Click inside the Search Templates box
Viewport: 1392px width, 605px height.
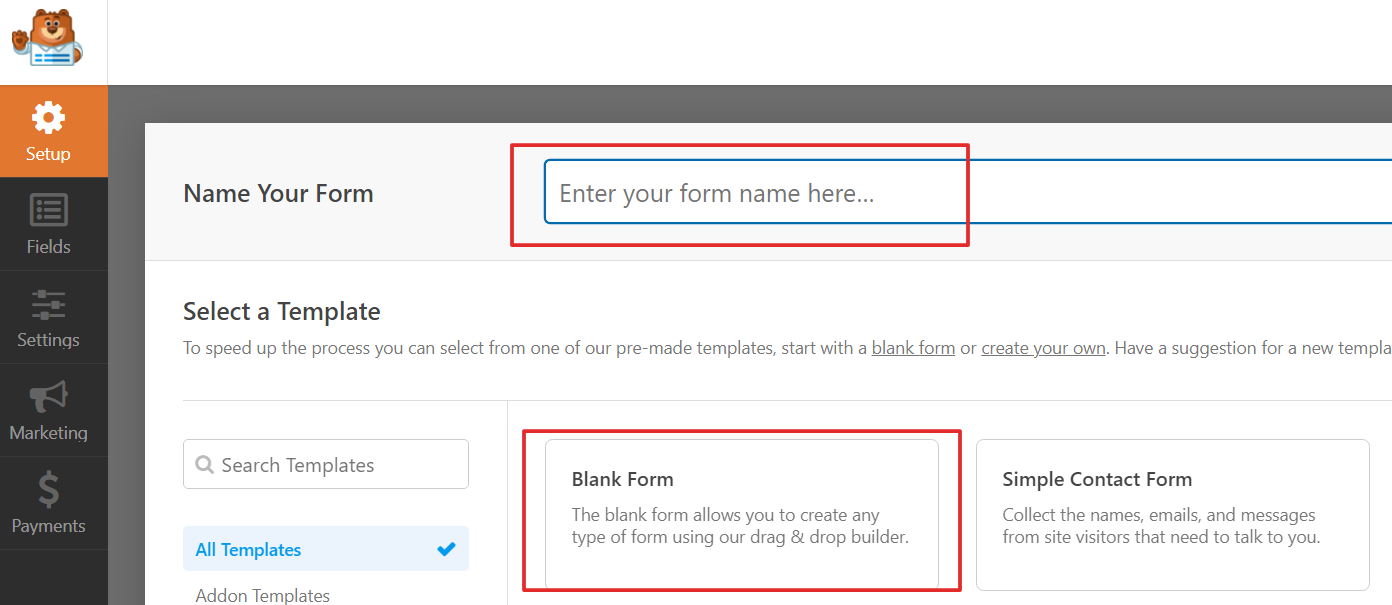[x=325, y=464]
